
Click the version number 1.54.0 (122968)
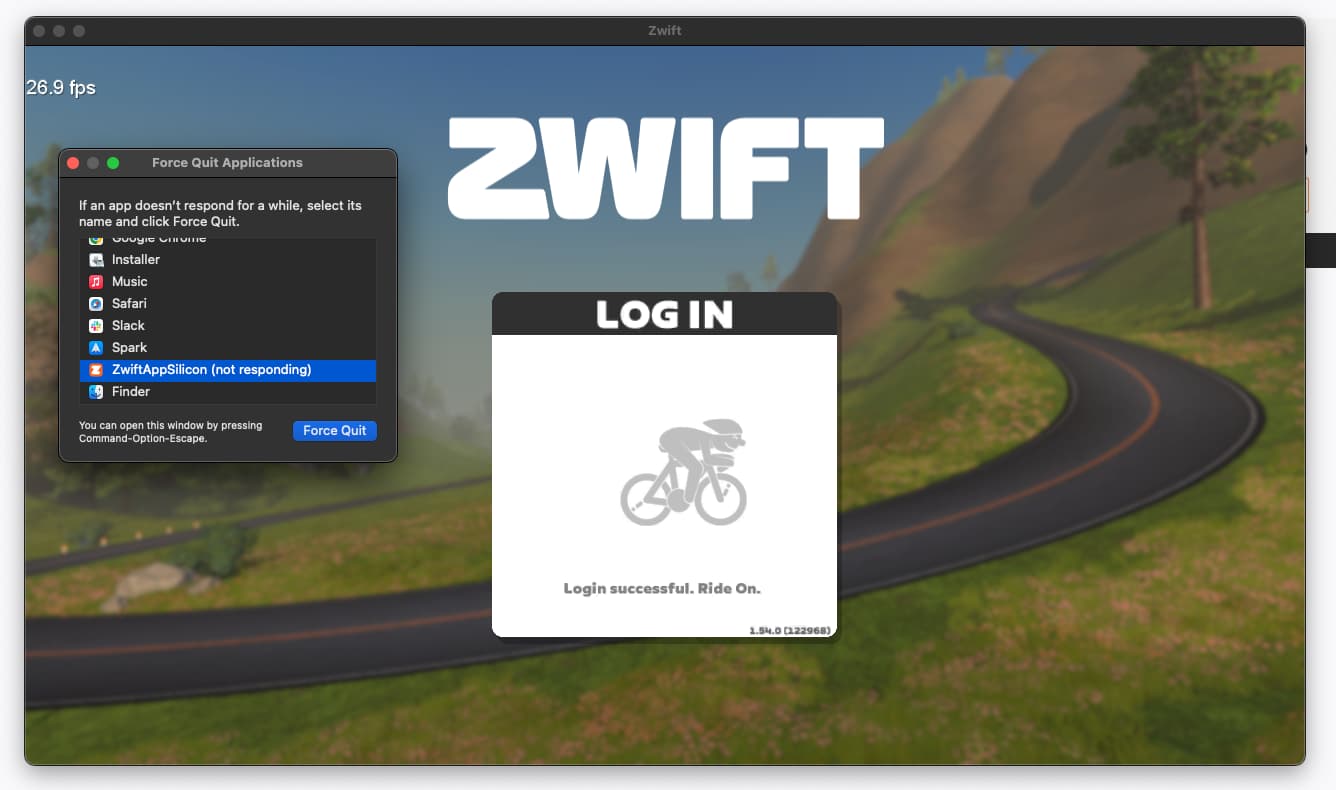click(791, 630)
